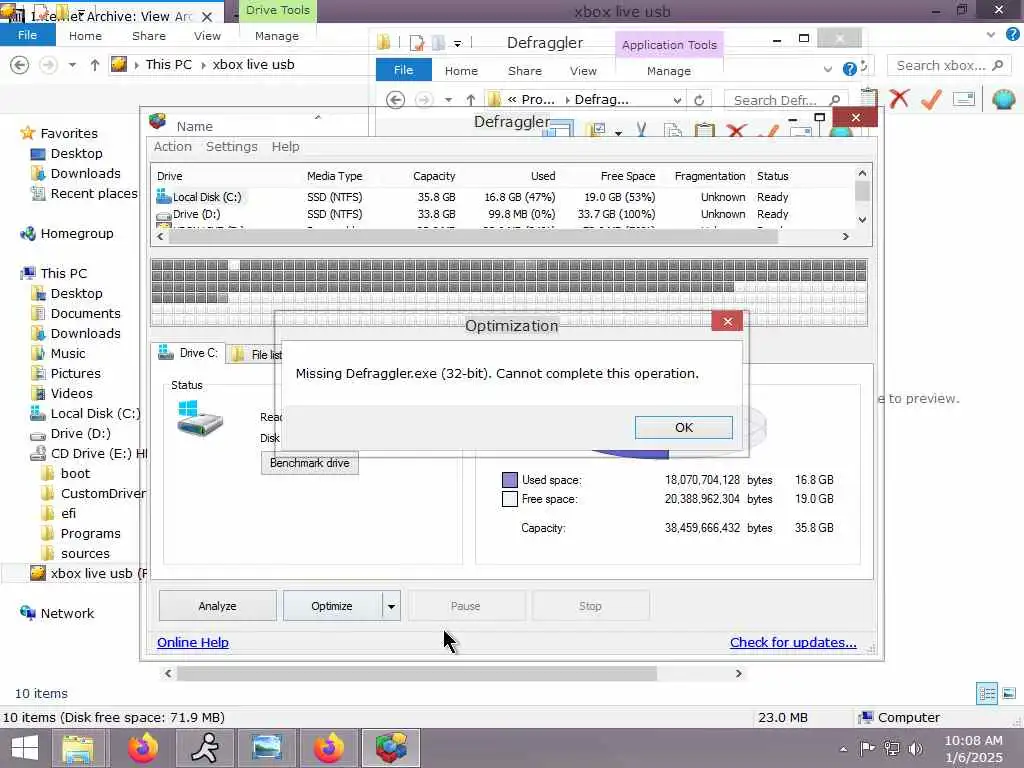The height and width of the screenshot is (768, 1024).
Task: Click the Analyze button
Action: pos(217,606)
